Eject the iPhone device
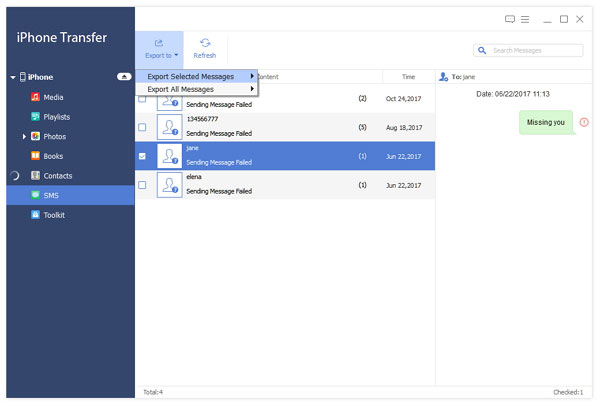 pos(124,77)
